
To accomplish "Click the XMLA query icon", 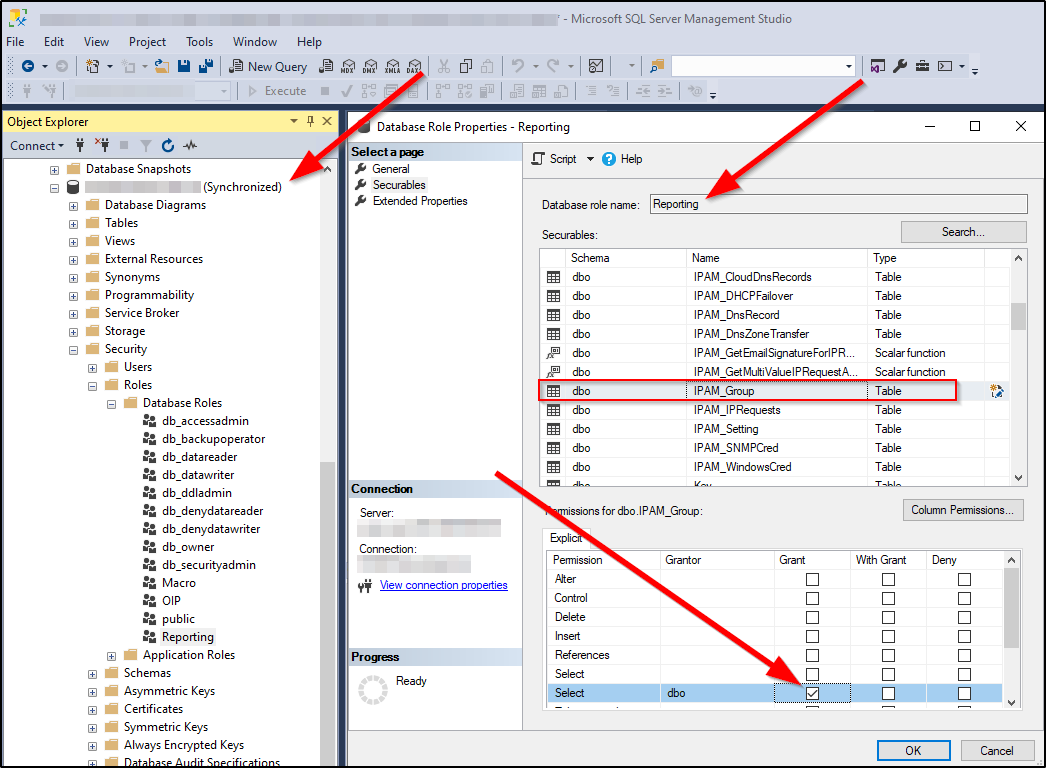I will tap(392, 66).
